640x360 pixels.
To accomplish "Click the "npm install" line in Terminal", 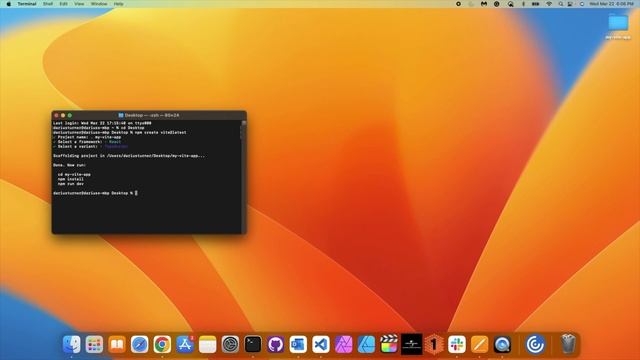I will (x=70, y=179).
